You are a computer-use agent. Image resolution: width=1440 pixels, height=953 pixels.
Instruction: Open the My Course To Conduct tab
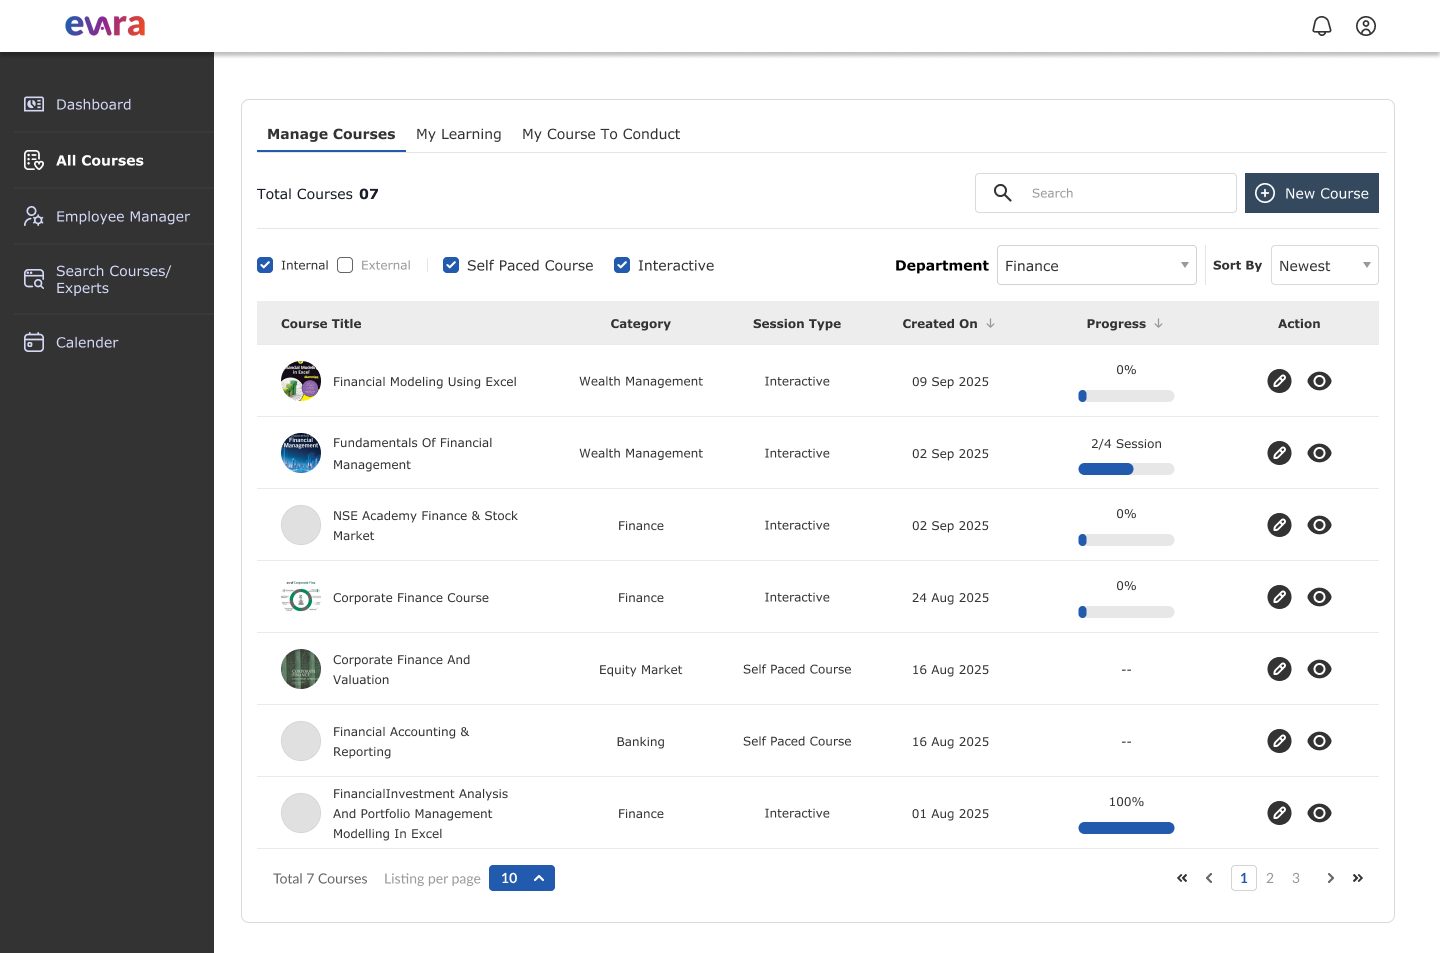point(600,133)
